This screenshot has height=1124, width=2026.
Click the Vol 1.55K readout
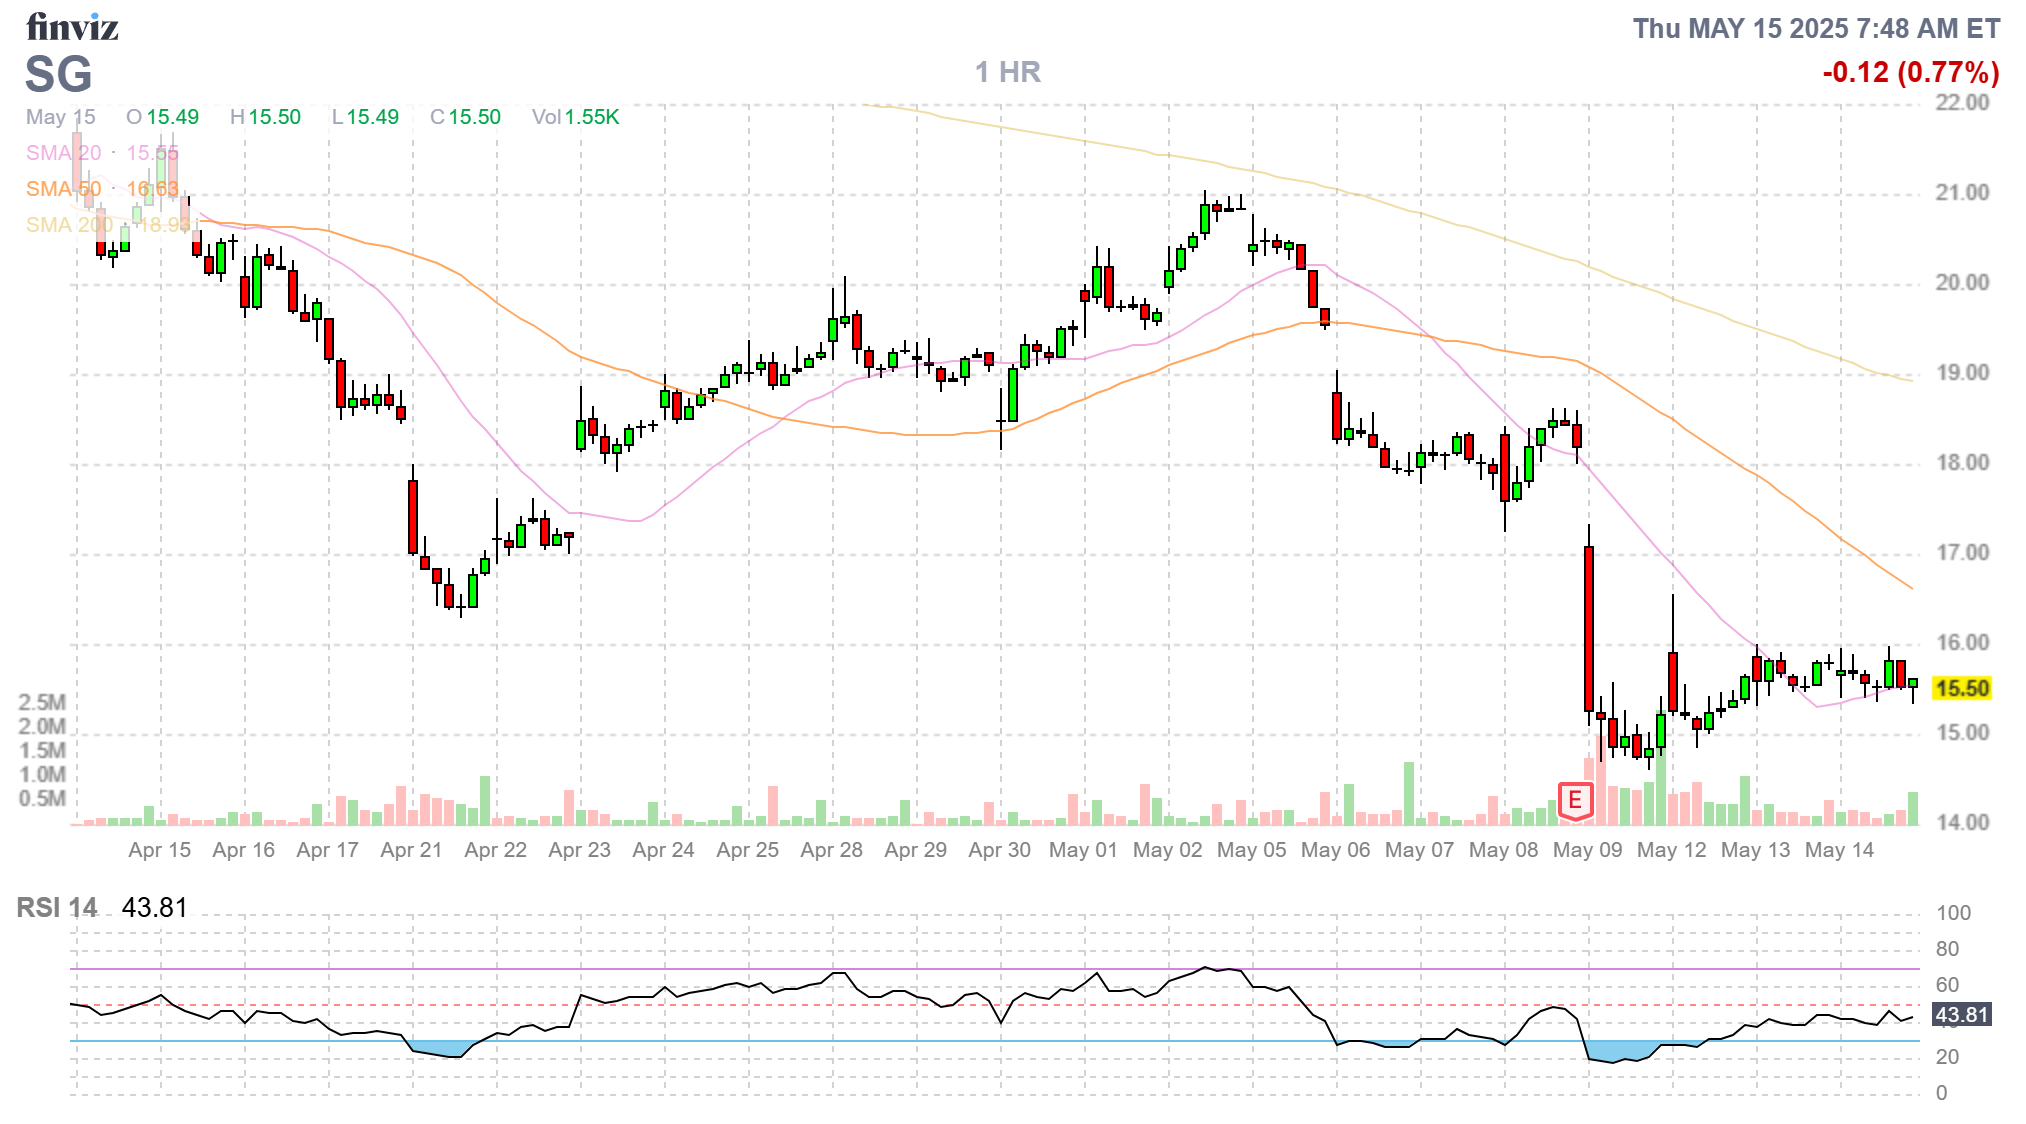tap(575, 117)
